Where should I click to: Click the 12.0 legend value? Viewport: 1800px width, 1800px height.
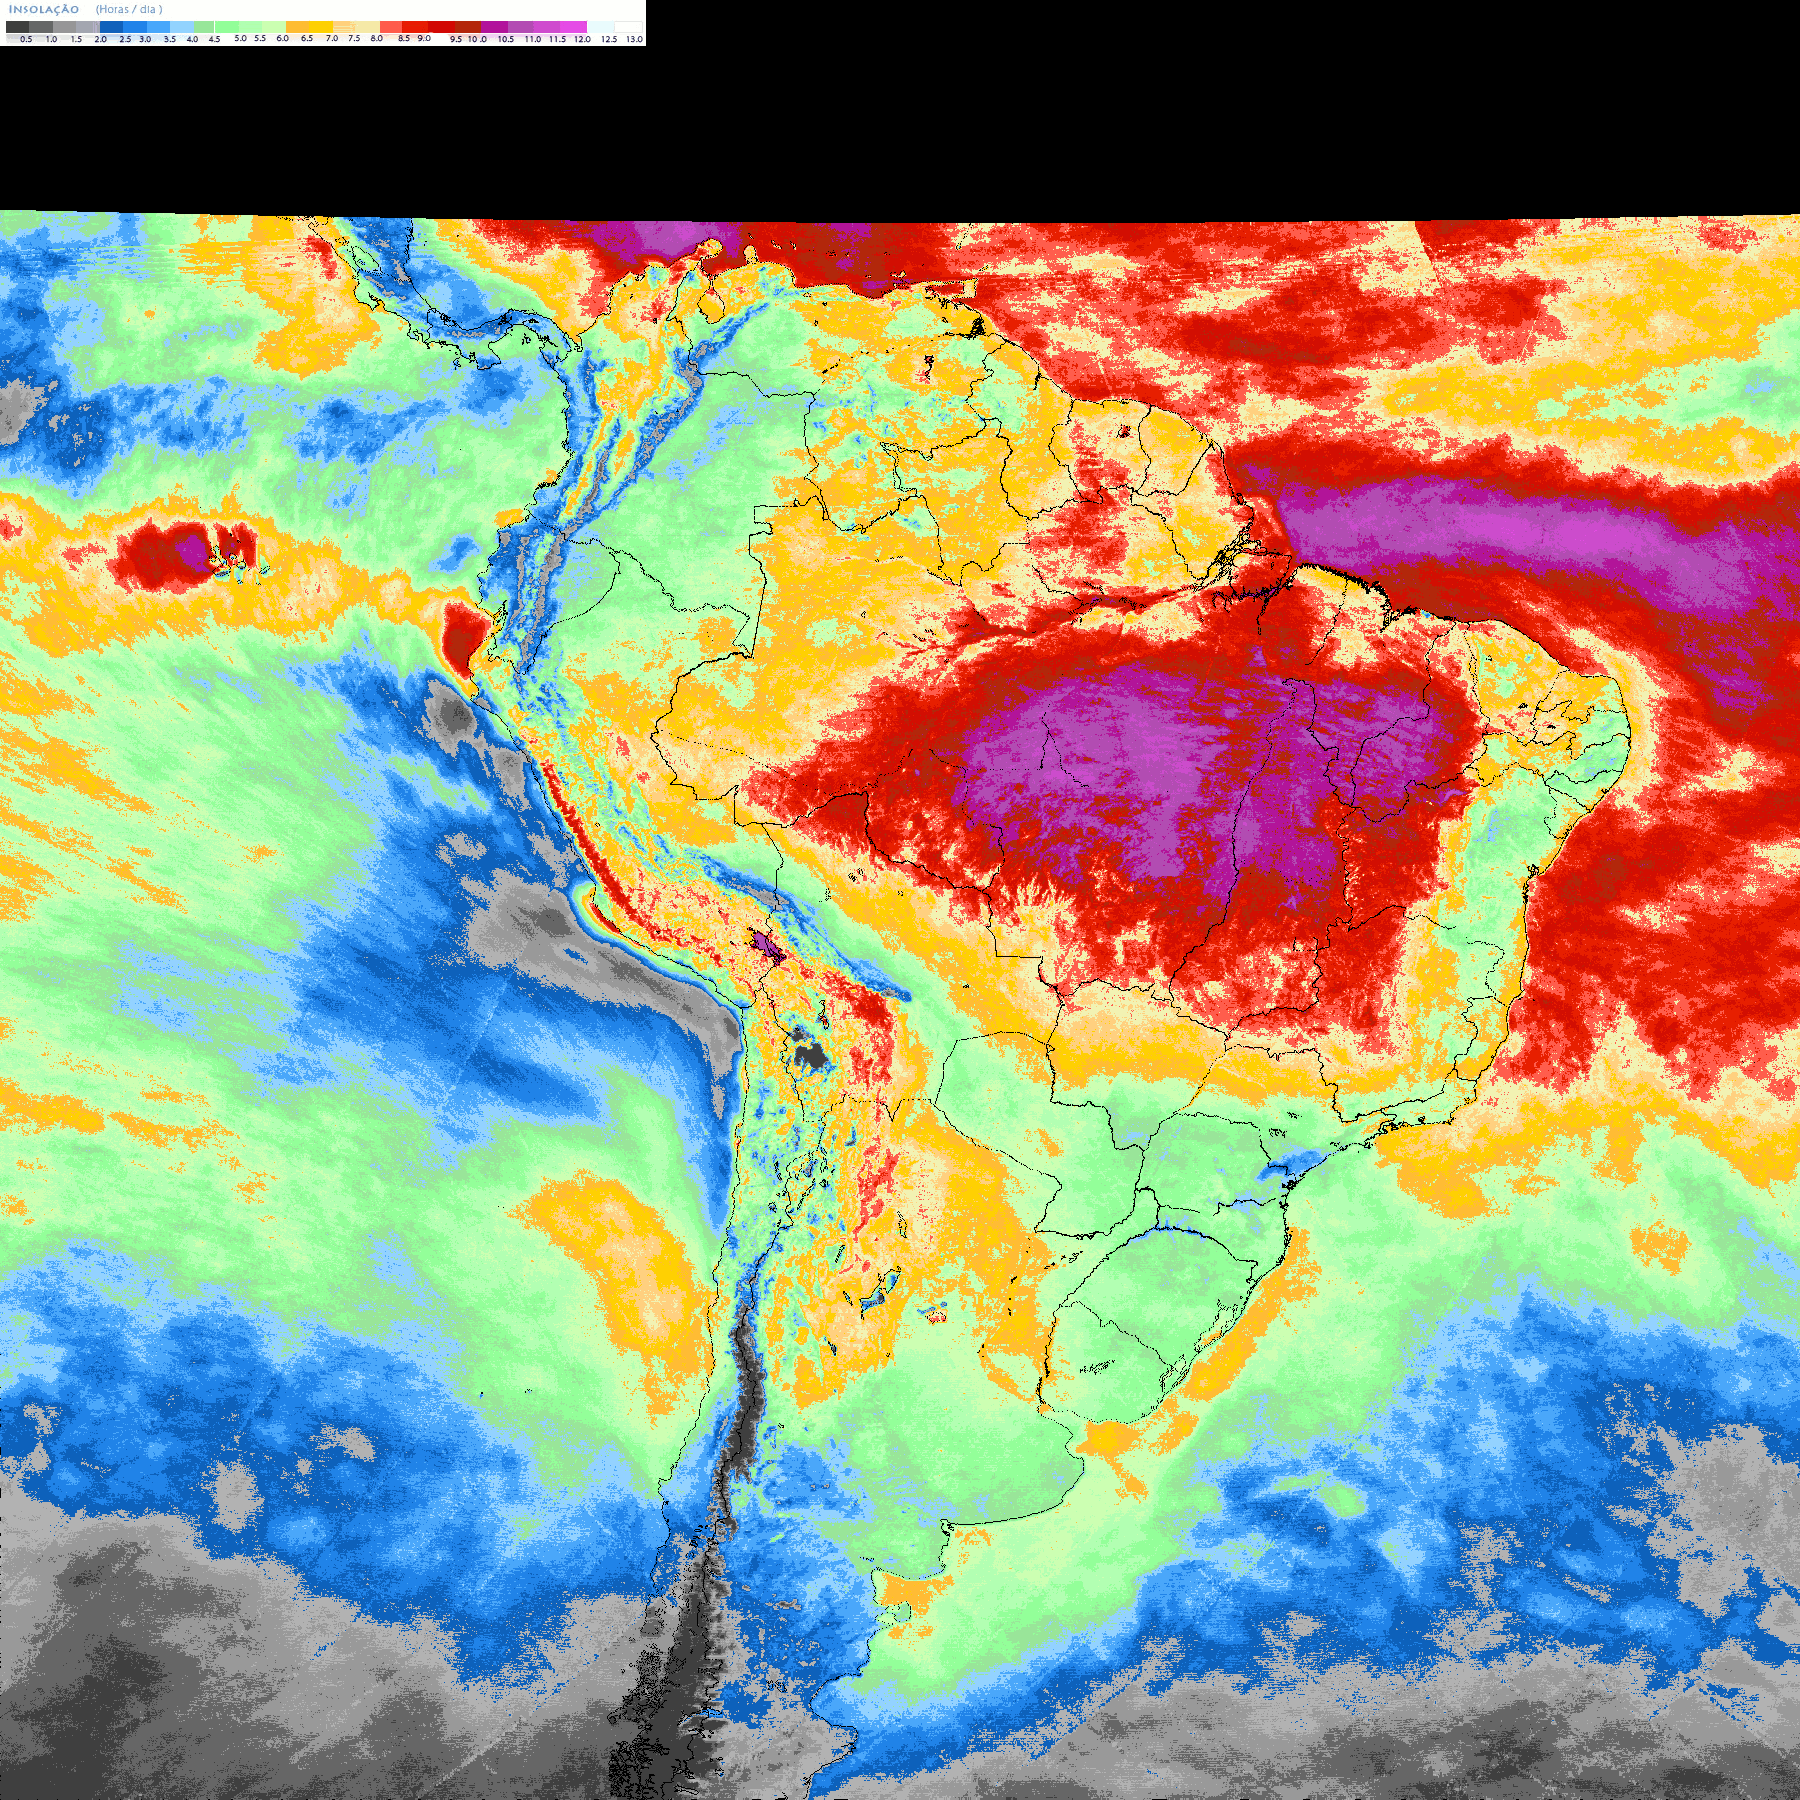click(x=582, y=39)
